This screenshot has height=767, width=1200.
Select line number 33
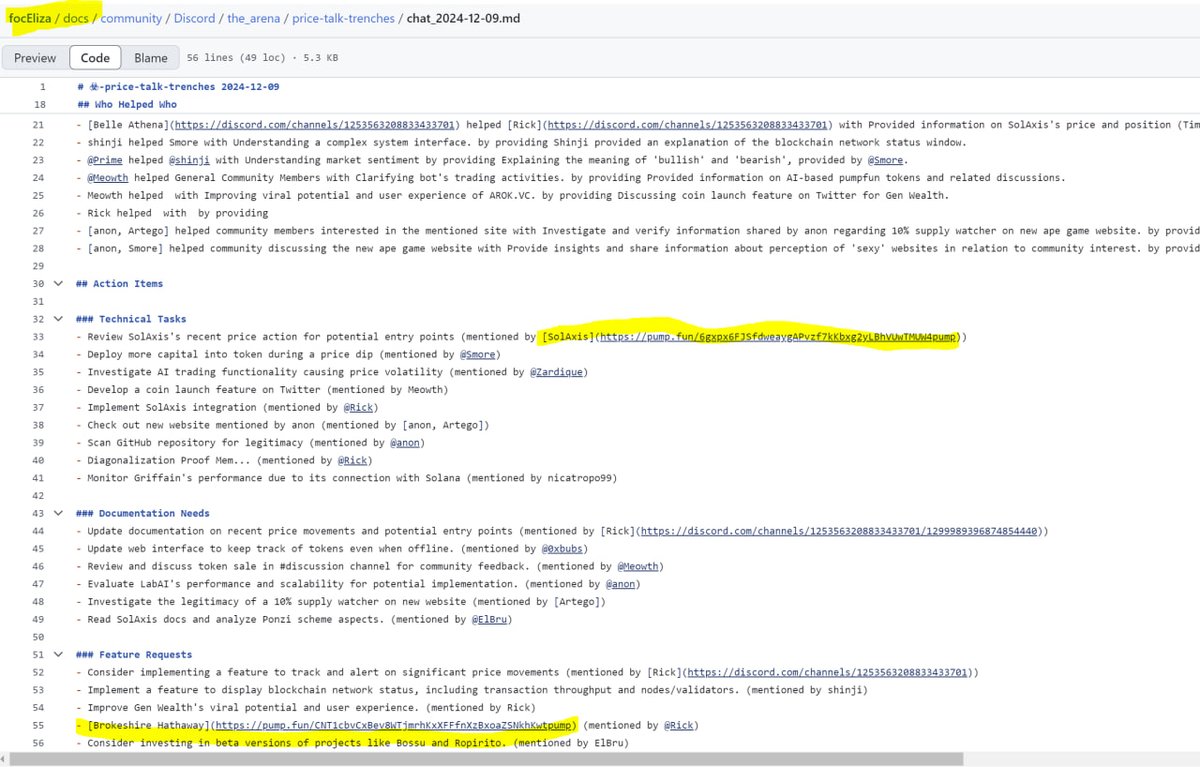point(39,337)
